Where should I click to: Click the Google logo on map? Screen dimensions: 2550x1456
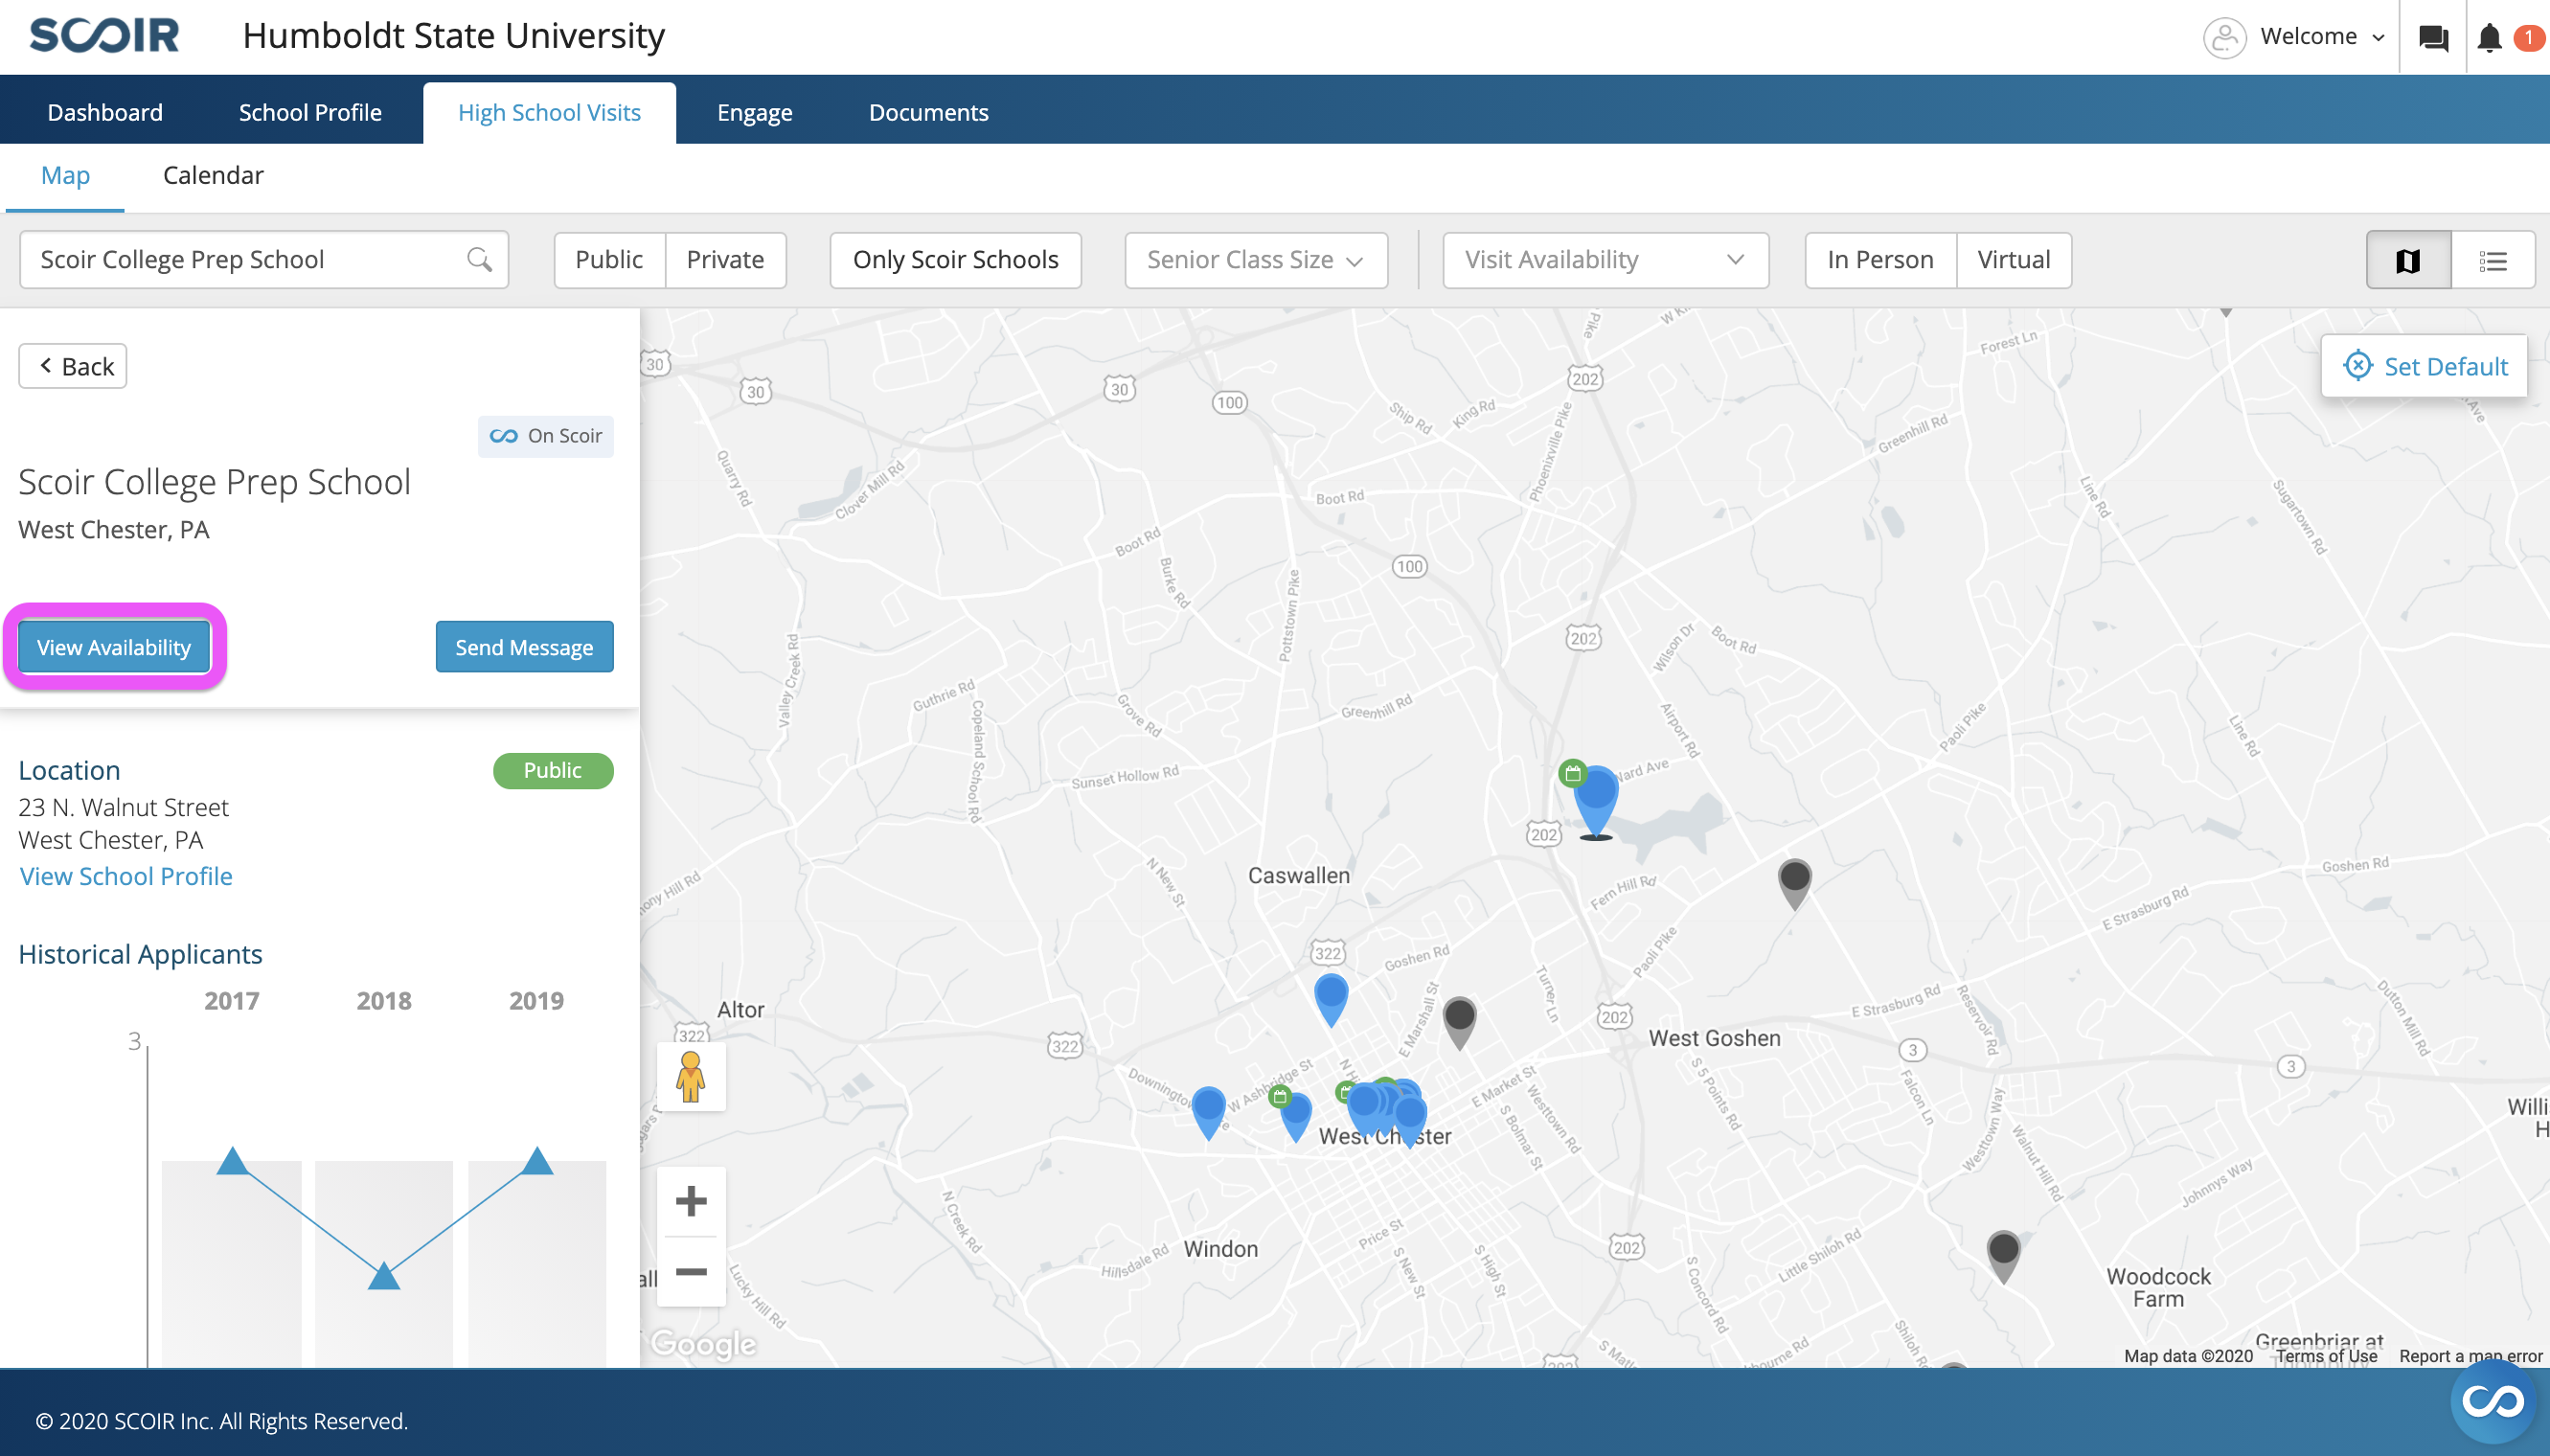(704, 1344)
